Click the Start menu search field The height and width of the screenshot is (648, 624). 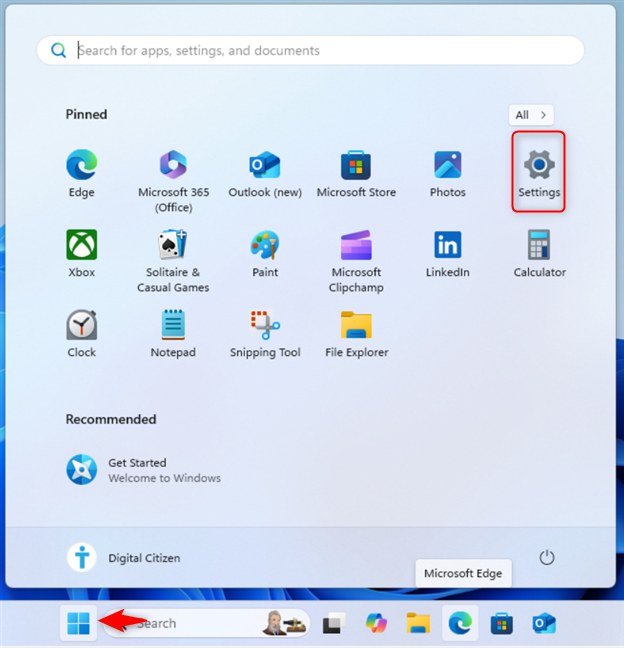(x=310, y=50)
